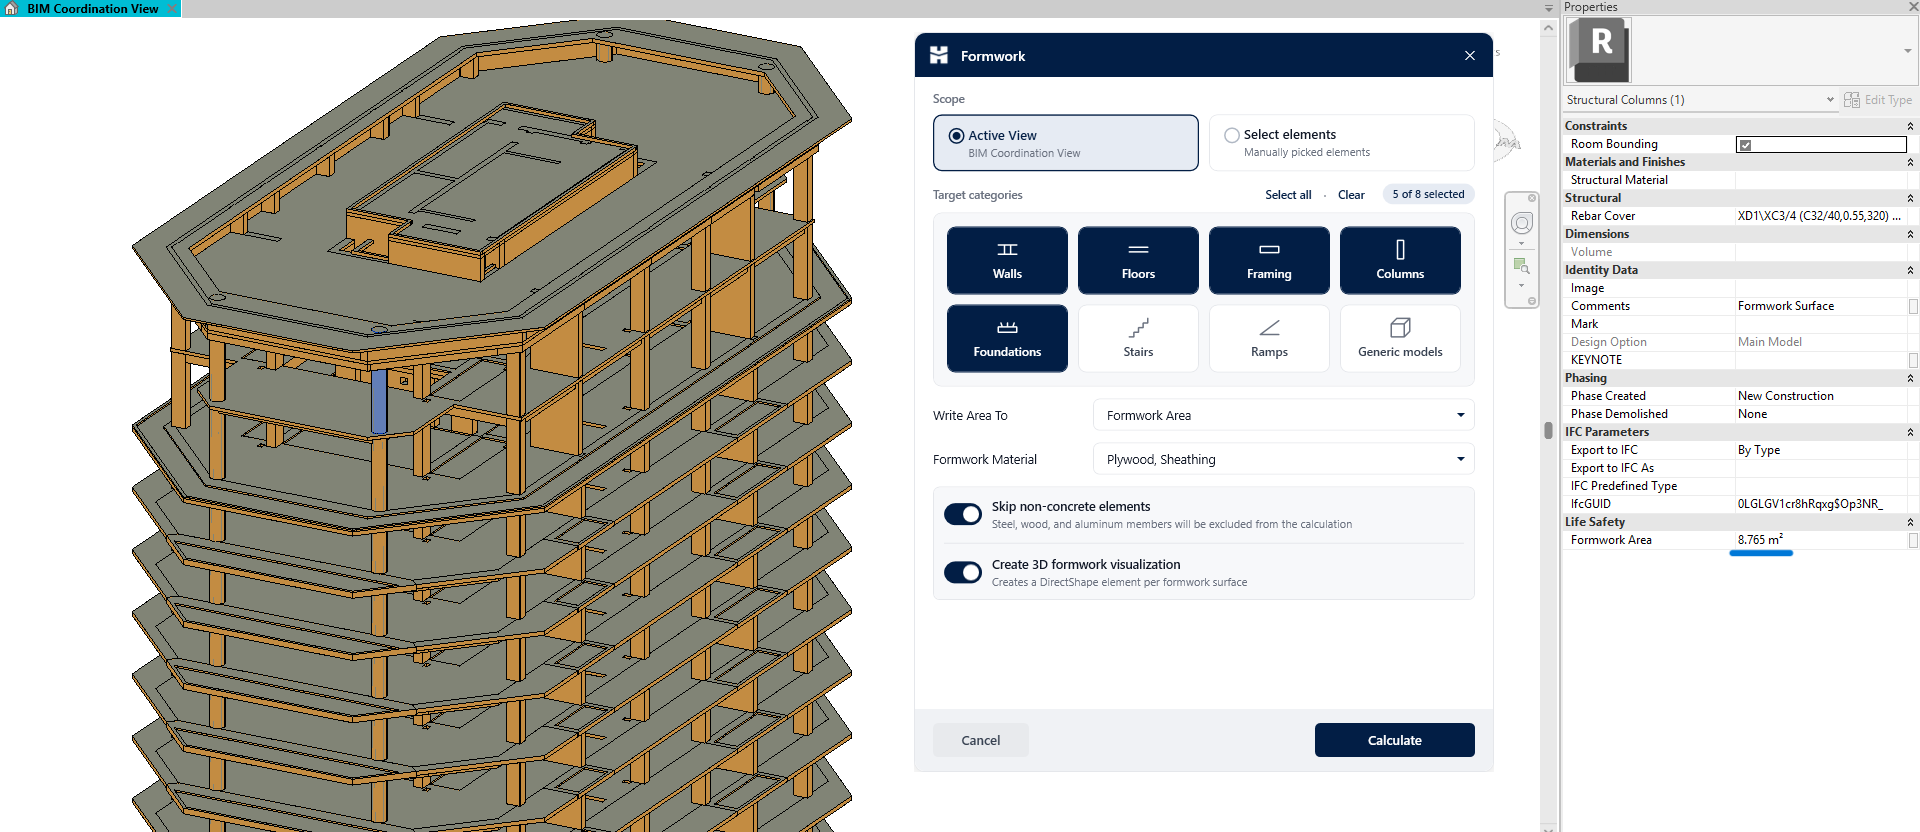Image resolution: width=1920 pixels, height=832 pixels.
Task: Click the Phase Demolished value None
Action: coord(1752,414)
